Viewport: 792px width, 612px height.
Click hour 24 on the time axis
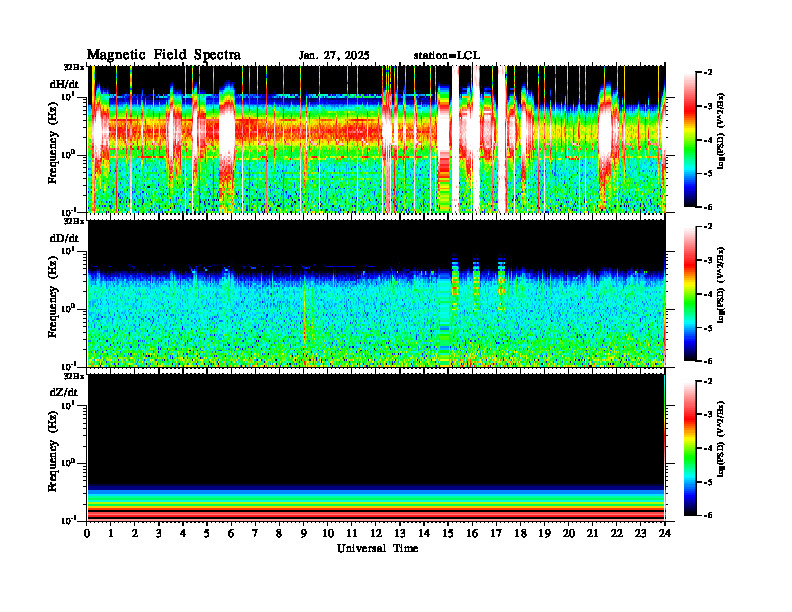pyautogui.click(x=665, y=533)
